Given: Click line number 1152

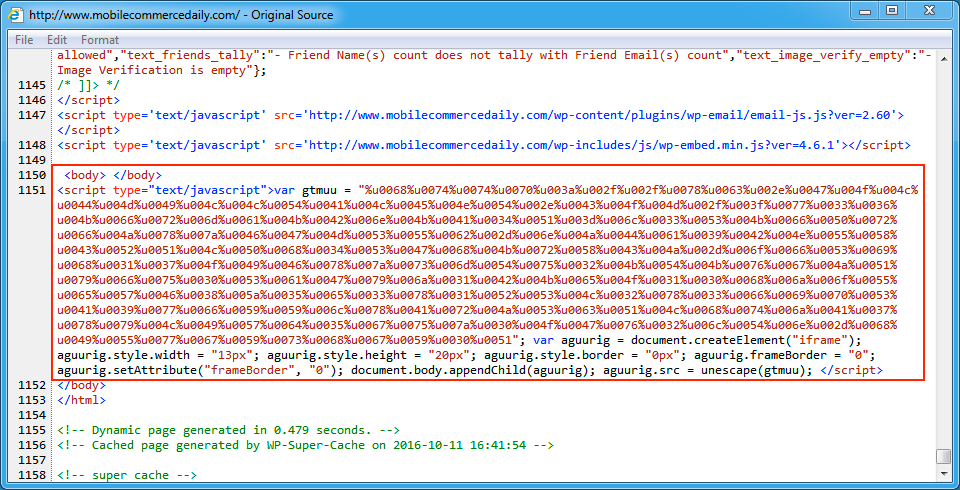Looking at the screenshot, I should pyautogui.click(x=33, y=385).
